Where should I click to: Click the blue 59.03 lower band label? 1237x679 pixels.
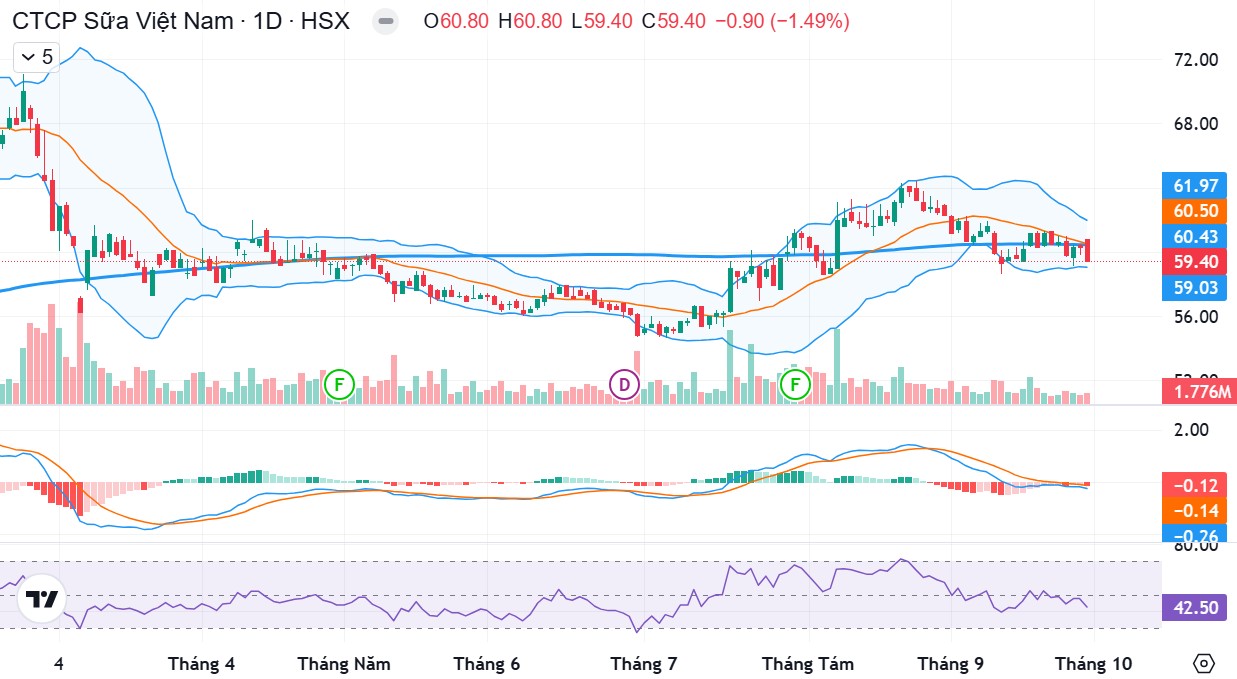coord(1195,288)
